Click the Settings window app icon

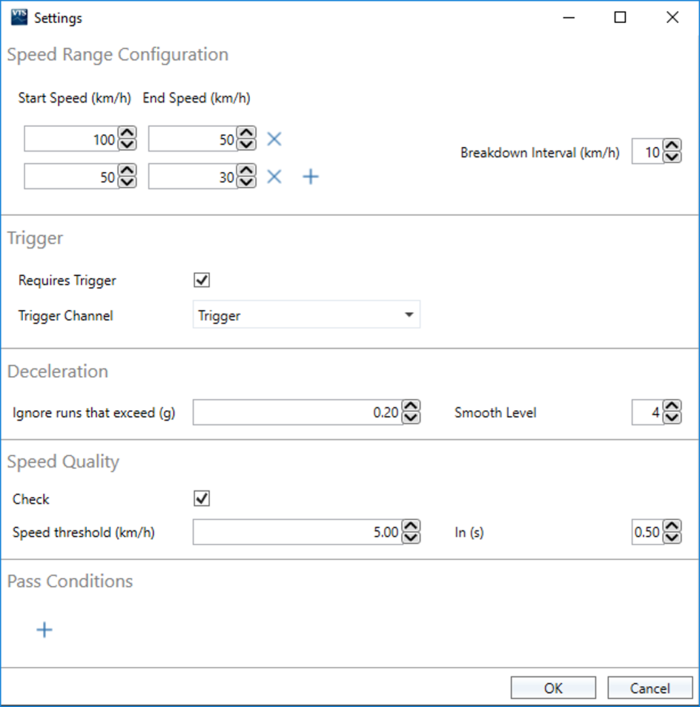(18, 17)
